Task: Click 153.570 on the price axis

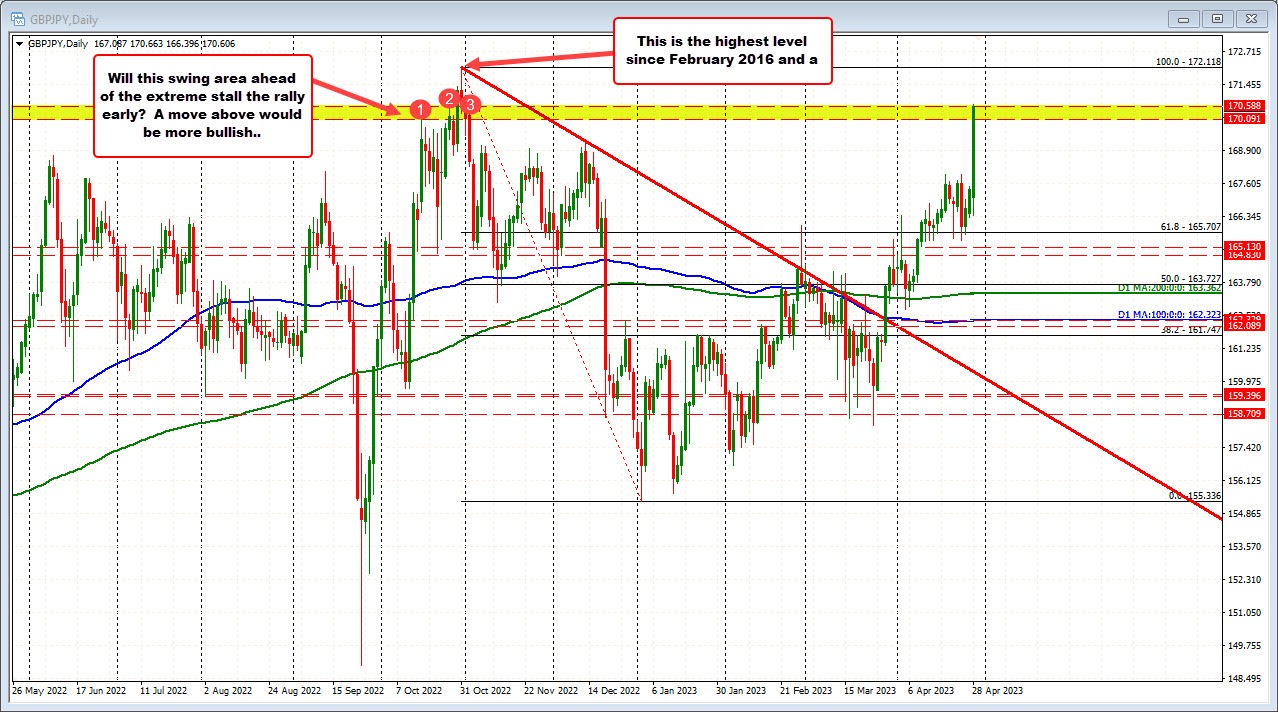Action: pos(1245,546)
